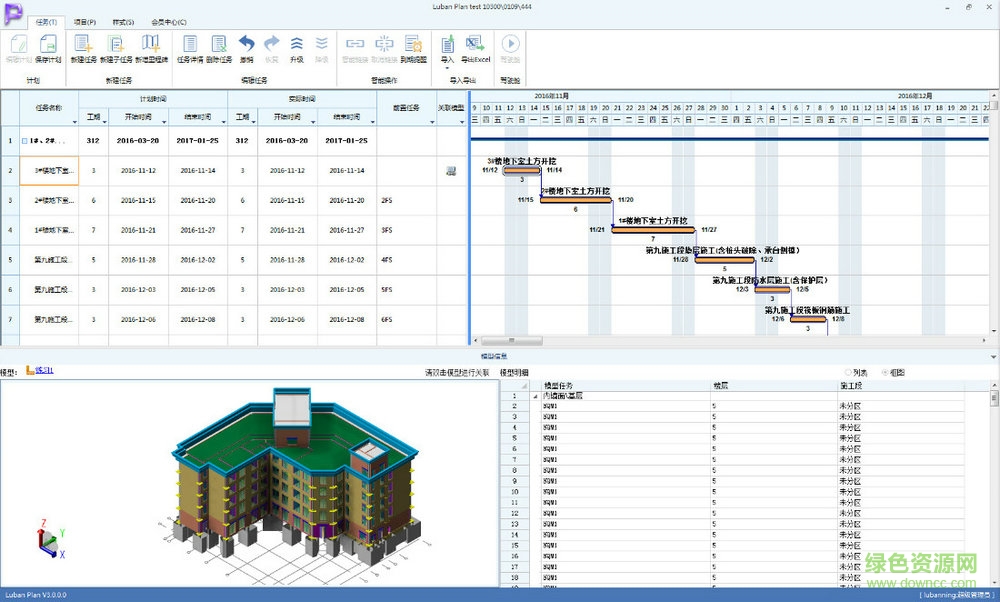This screenshot has height=602, width=1000.
Task: Open 任务详情 (Task Details) from the toolbar
Action: coord(190,45)
